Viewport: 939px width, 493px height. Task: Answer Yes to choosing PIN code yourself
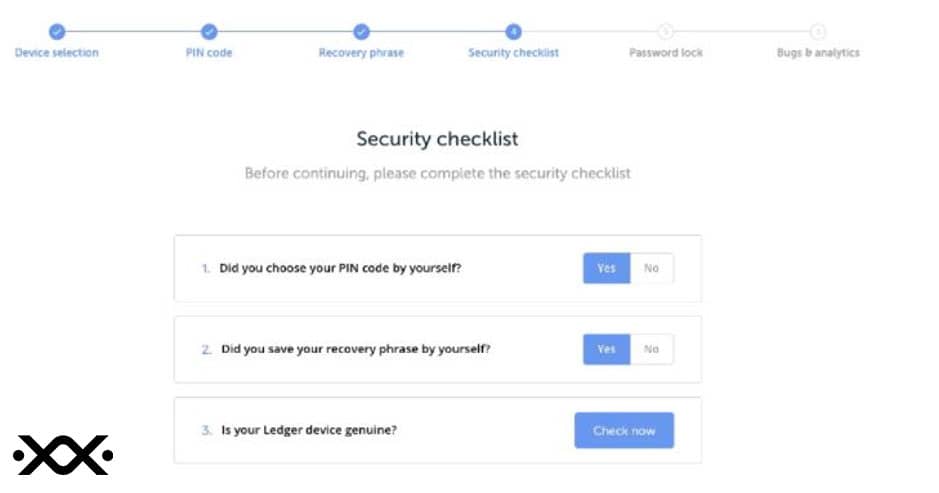tap(607, 268)
